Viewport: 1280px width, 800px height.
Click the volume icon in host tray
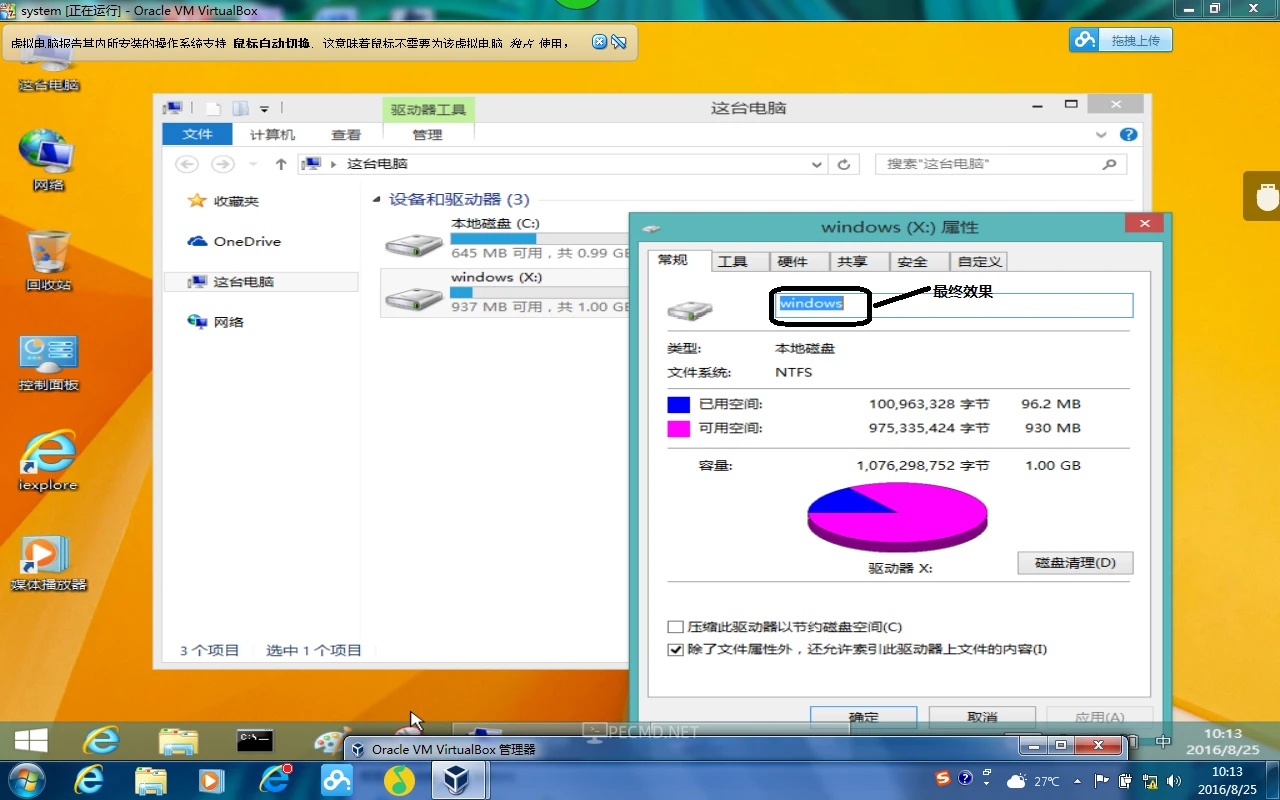[1174, 781]
